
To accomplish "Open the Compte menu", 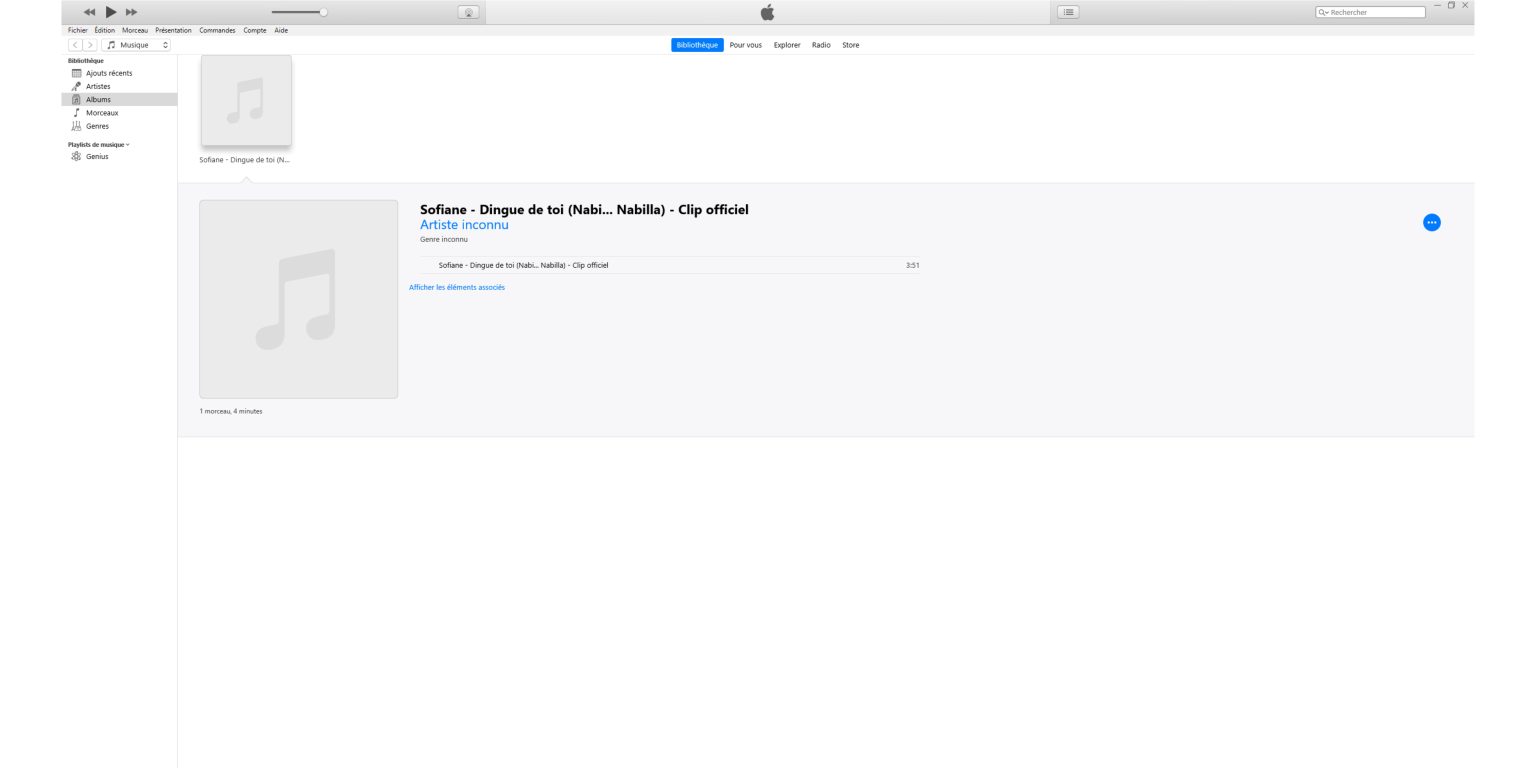I will [x=255, y=30].
